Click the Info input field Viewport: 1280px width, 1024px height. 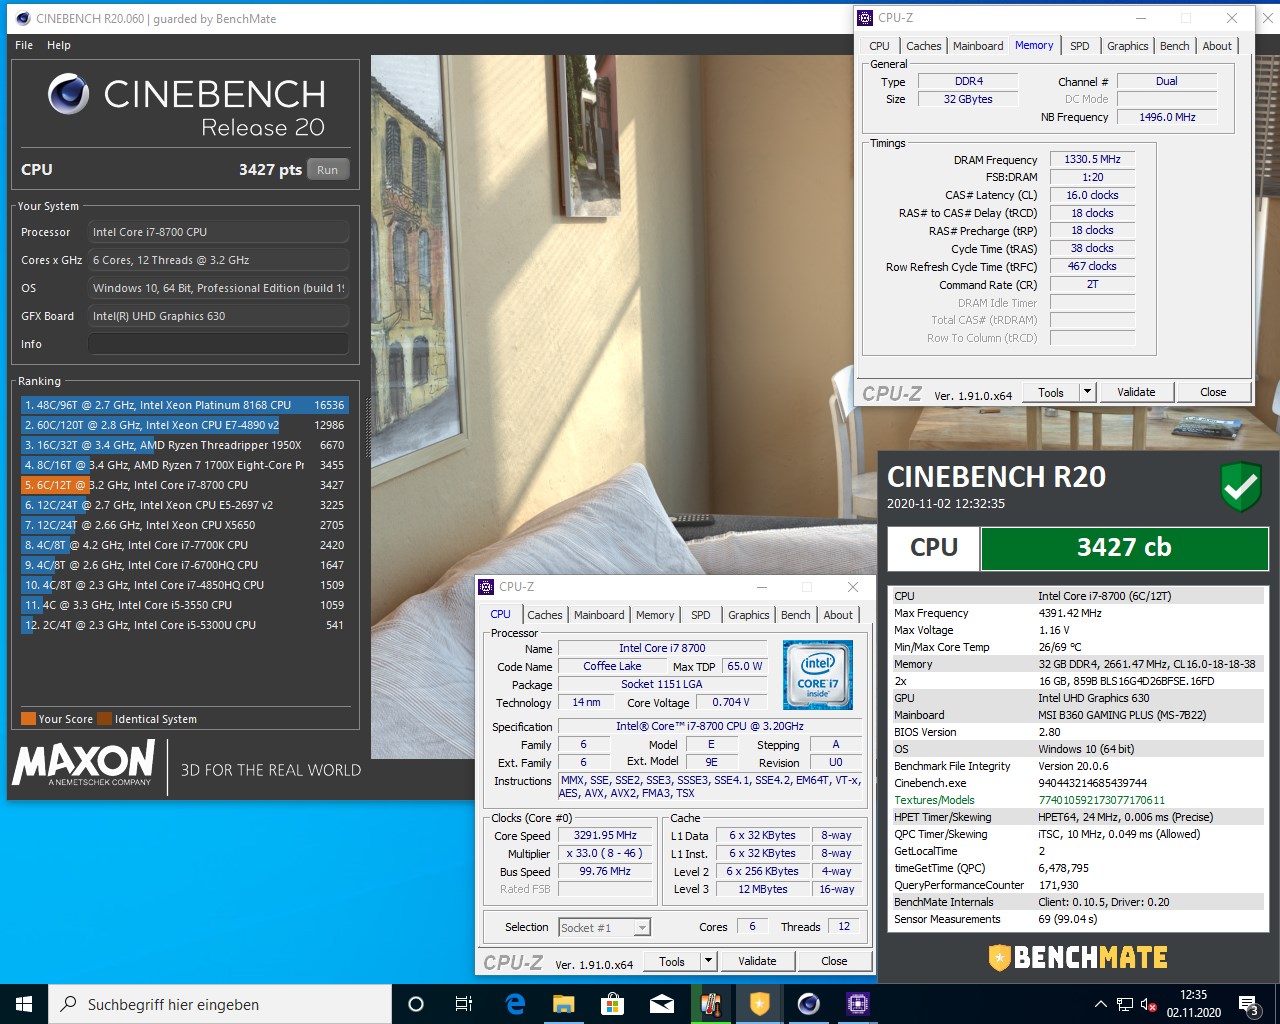tap(218, 344)
